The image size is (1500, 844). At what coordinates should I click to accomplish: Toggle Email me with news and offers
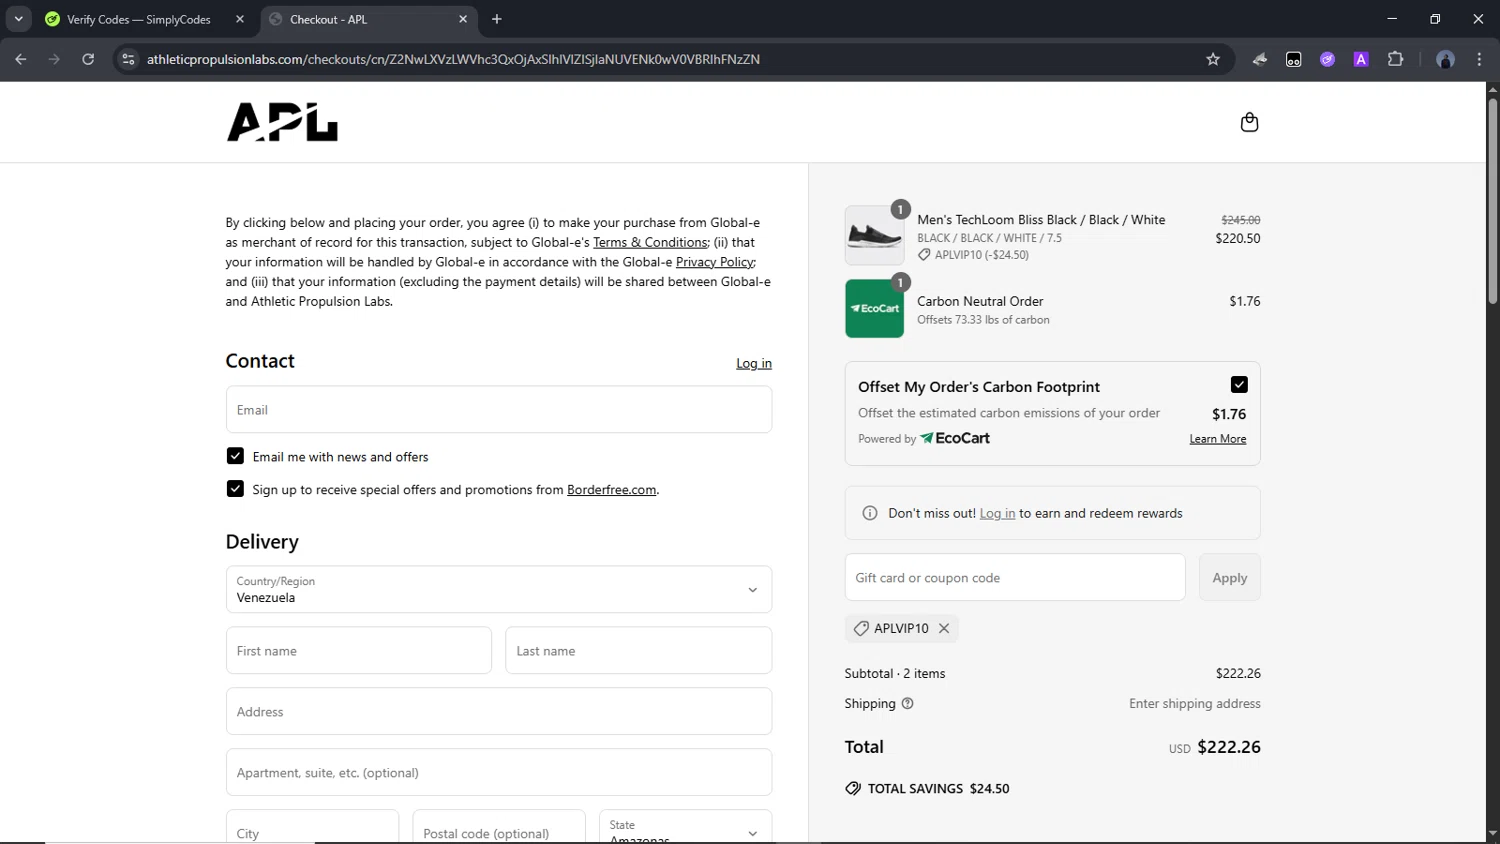point(235,456)
